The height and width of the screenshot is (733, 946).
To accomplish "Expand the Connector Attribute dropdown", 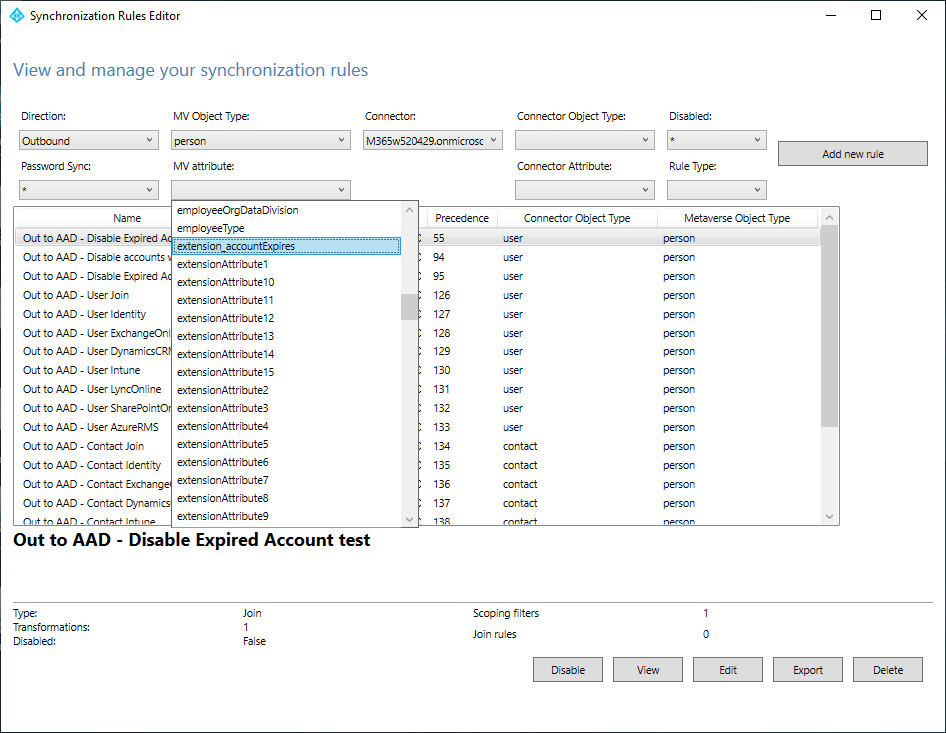I will (584, 189).
